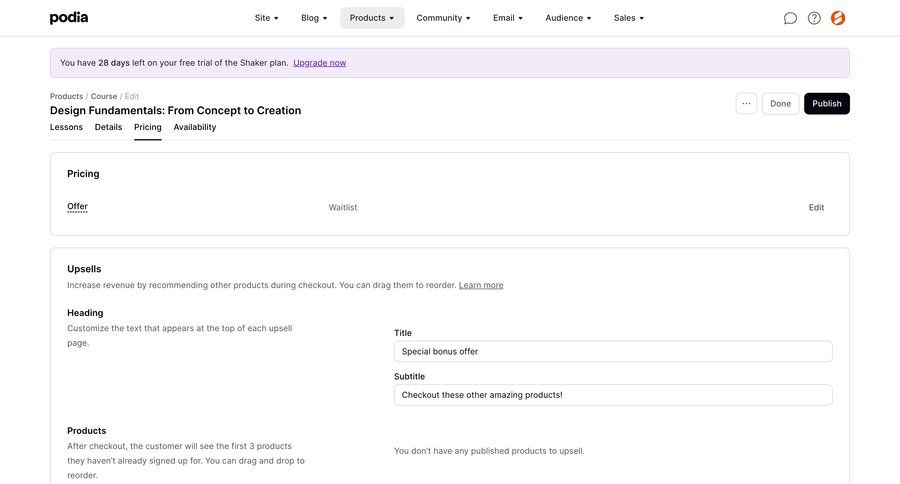Expand the Products dropdown menu
The width and height of the screenshot is (900, 484).
pyautogui.click(x=372, y=18)
